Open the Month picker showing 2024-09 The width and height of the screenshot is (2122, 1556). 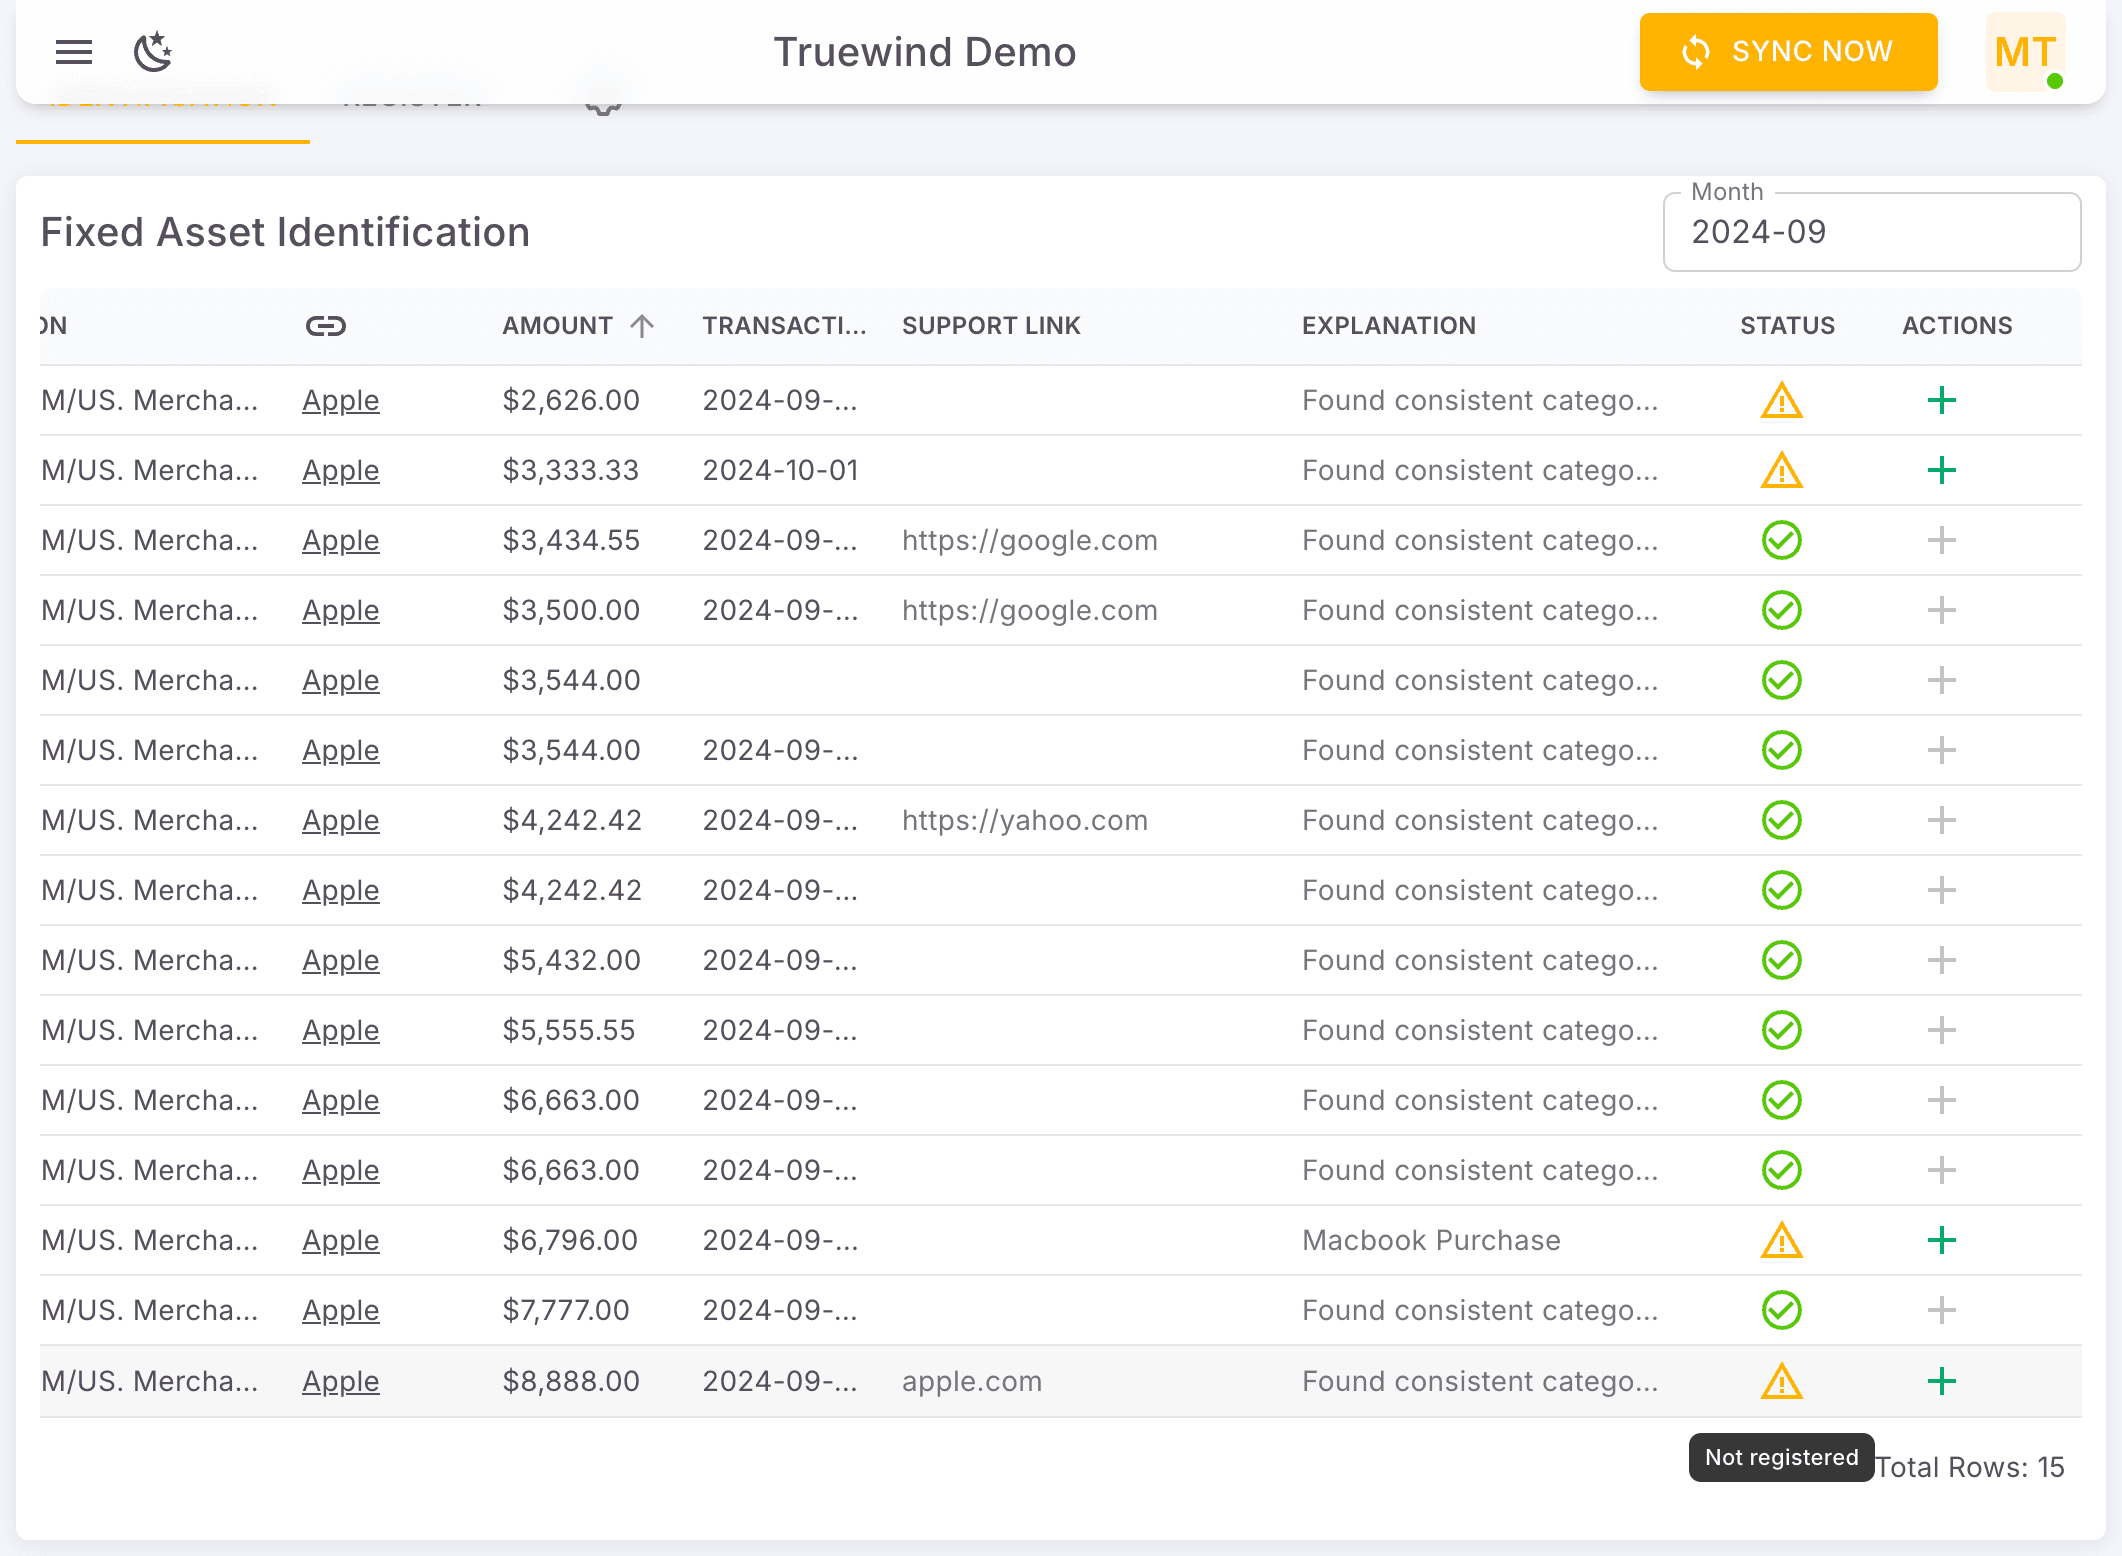coord(1872,232)
